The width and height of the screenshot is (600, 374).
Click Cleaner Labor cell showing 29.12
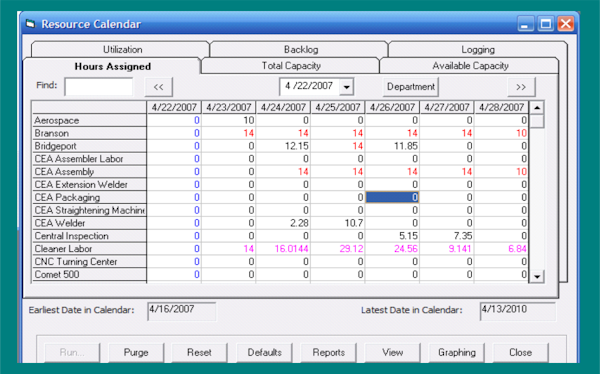click(338, 248)
